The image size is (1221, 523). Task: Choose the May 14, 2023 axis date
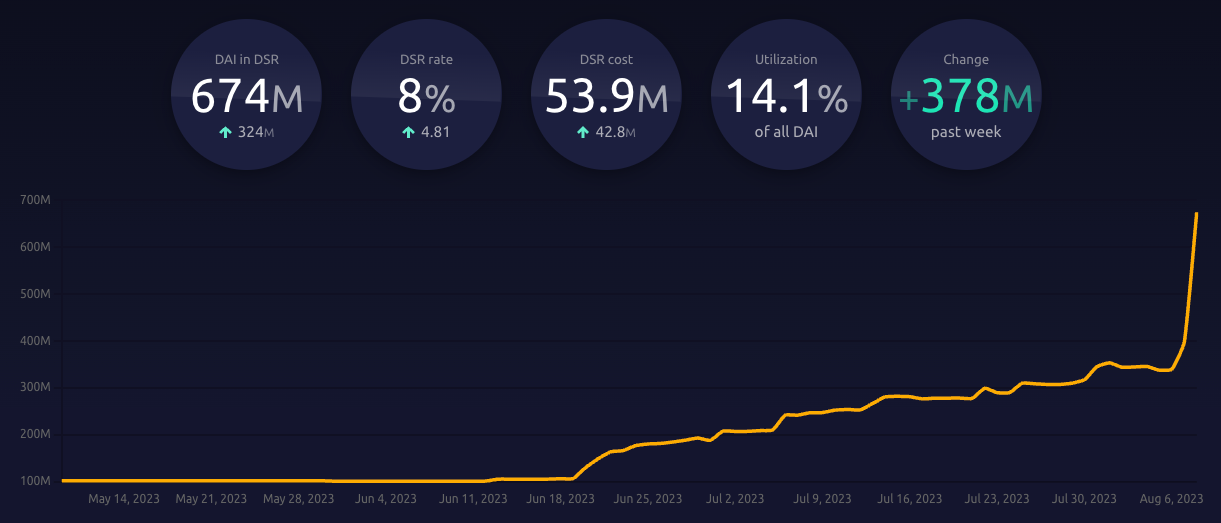(x=125, y=498)
